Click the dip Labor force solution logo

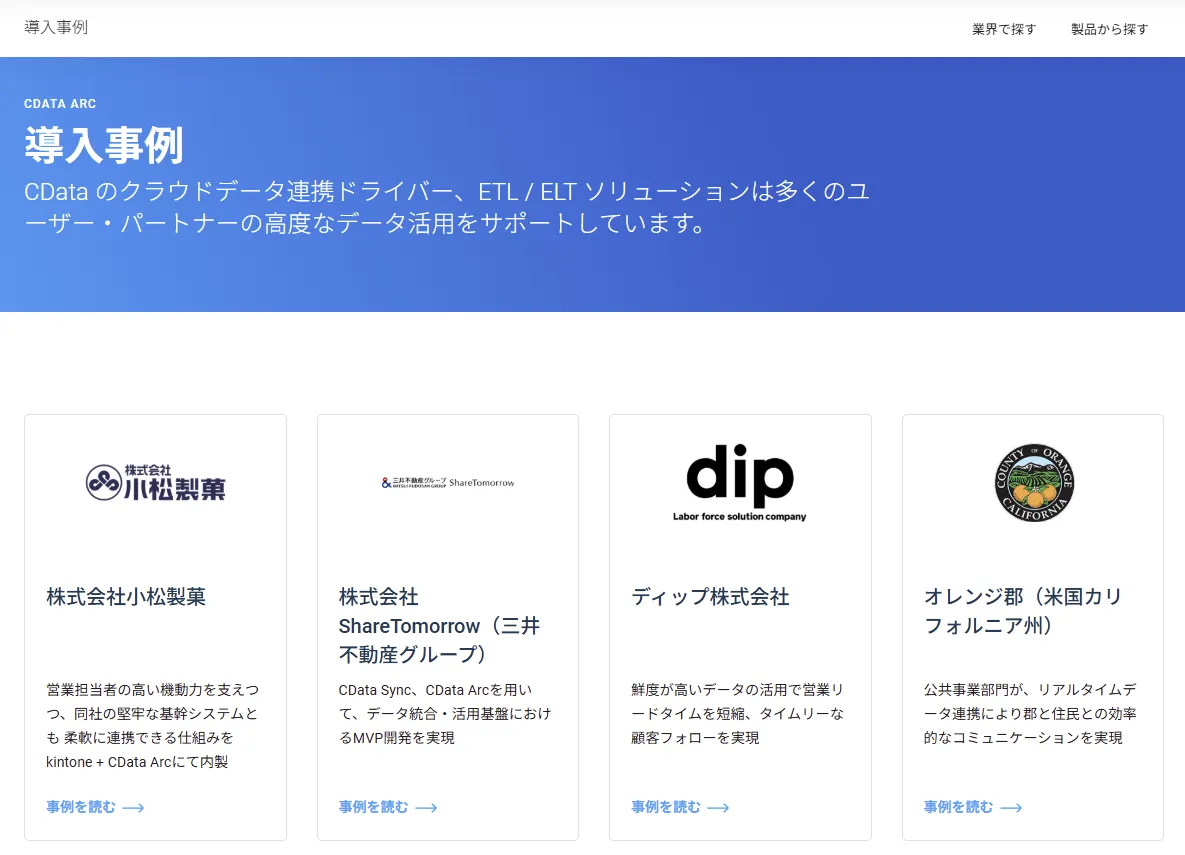tap(740, 482)
